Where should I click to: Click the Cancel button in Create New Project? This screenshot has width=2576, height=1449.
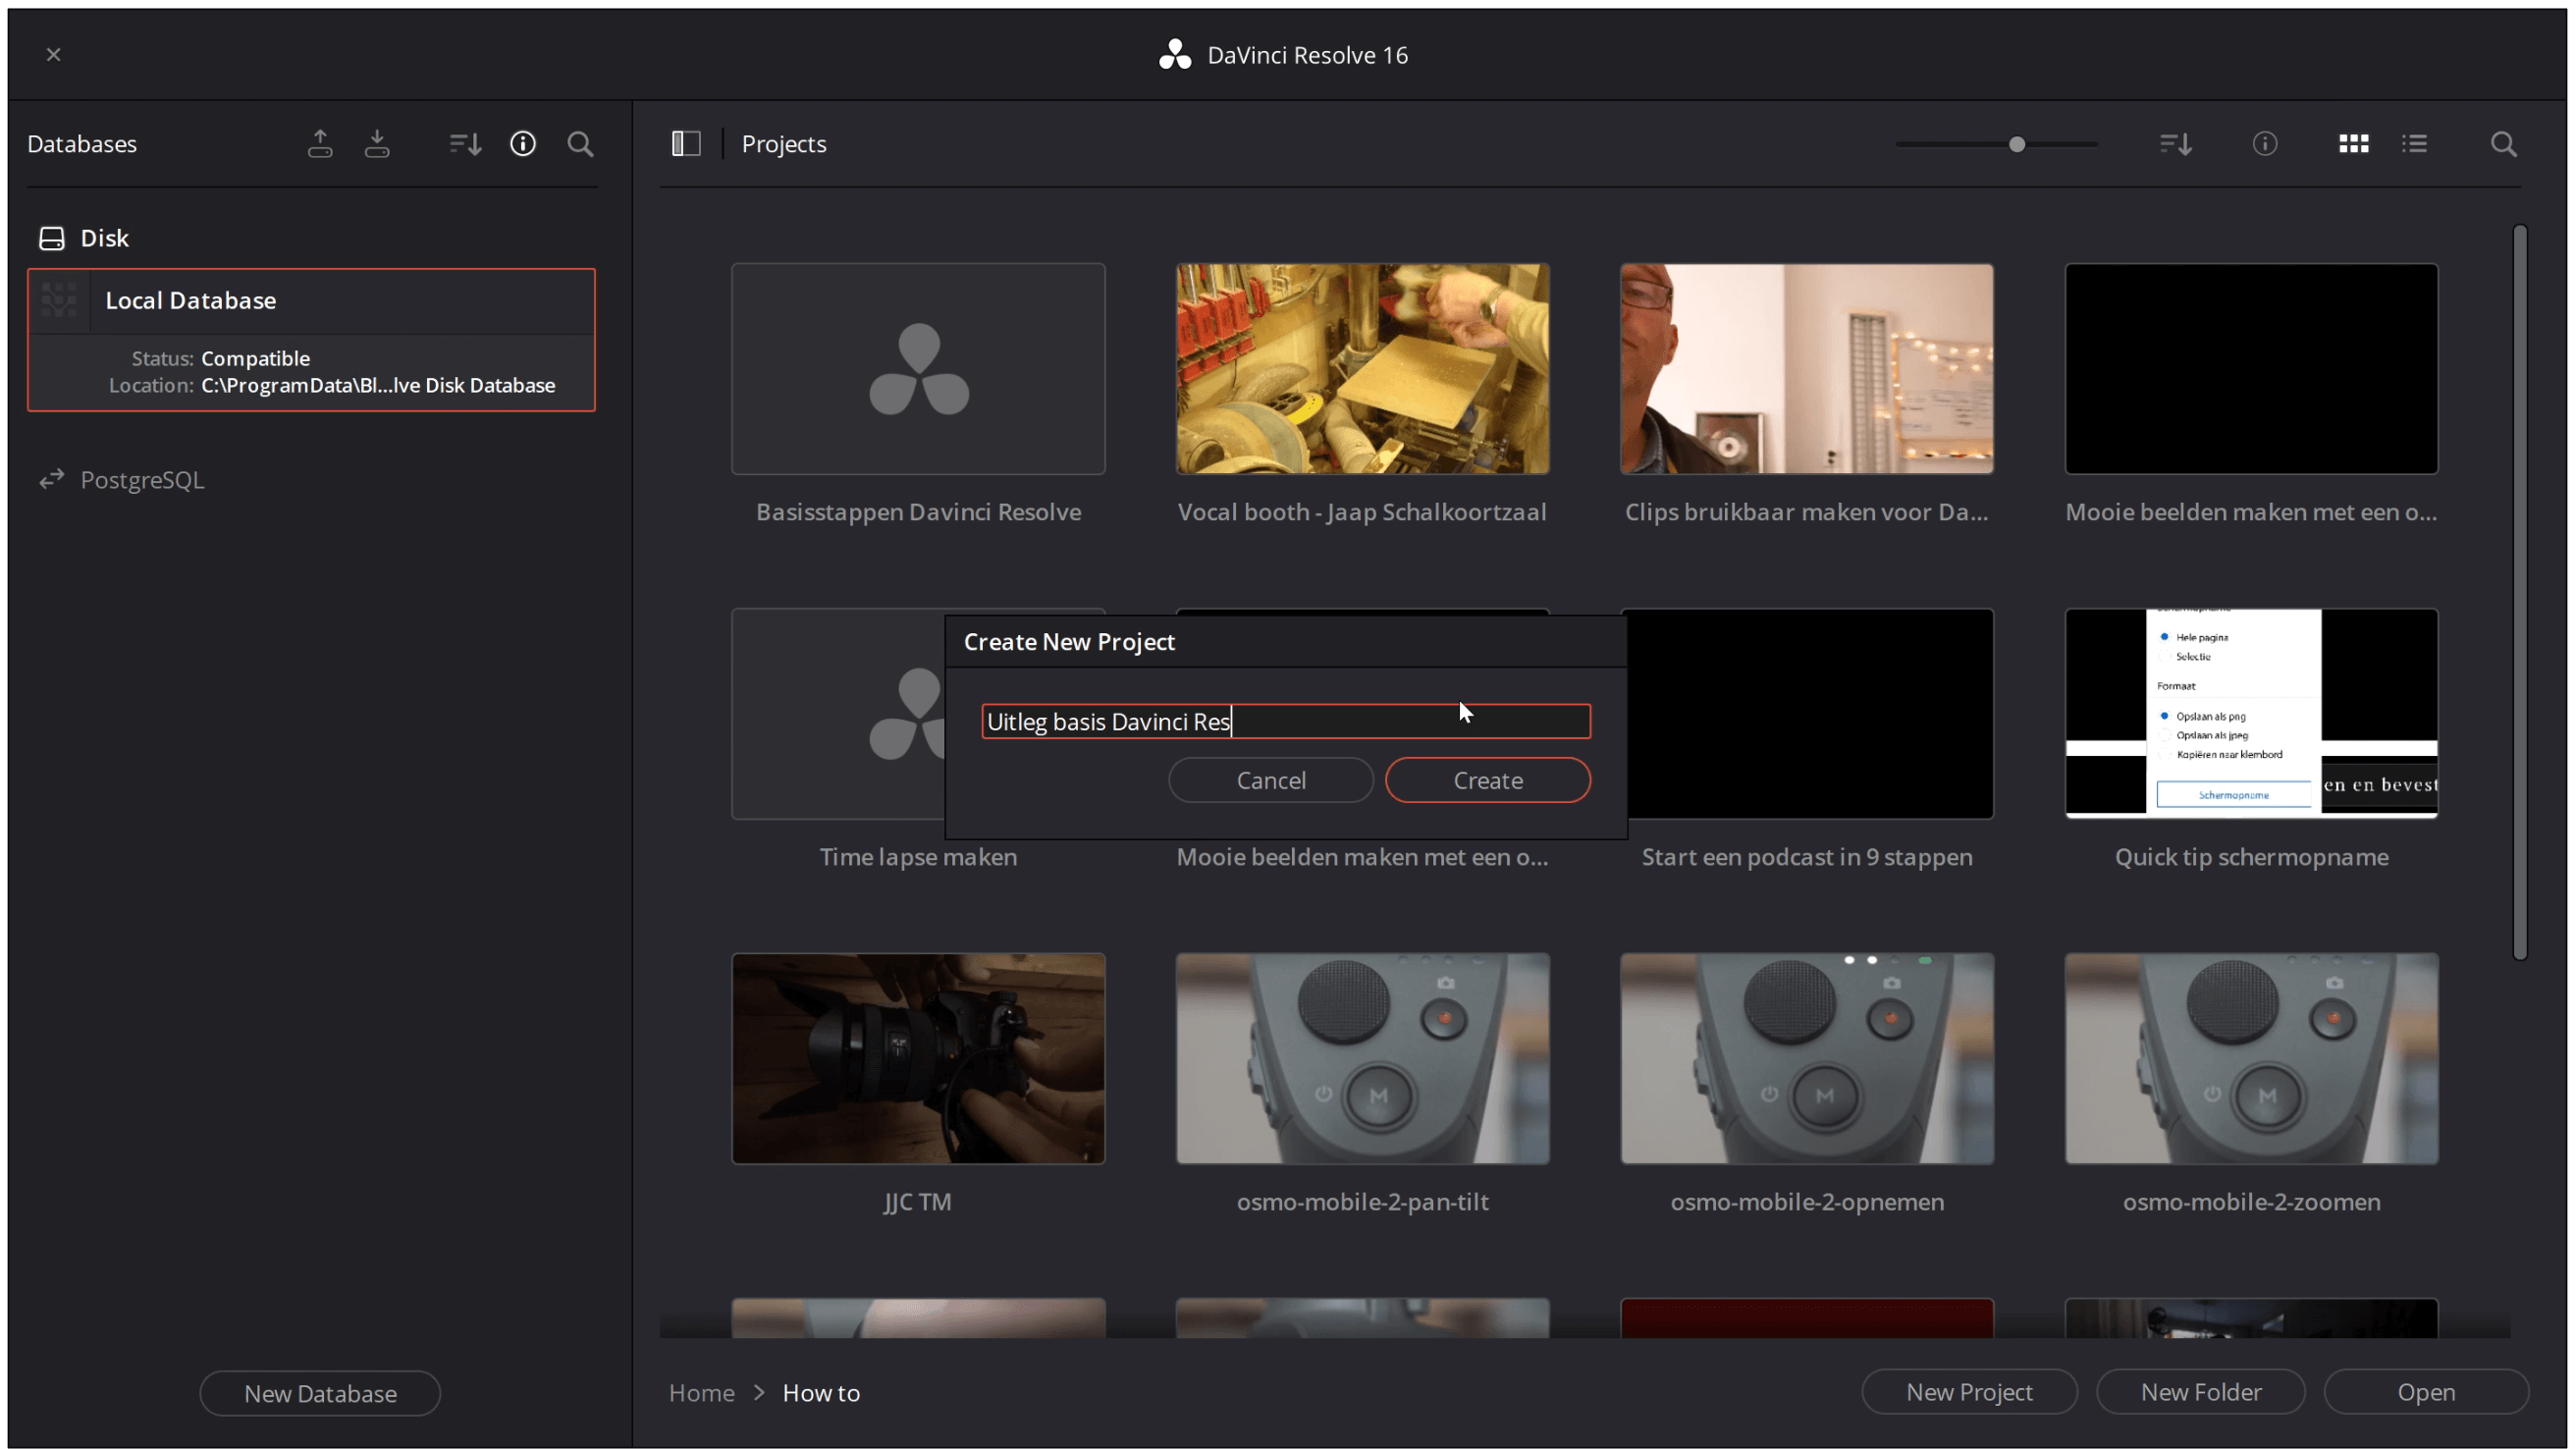(1270, 778)
